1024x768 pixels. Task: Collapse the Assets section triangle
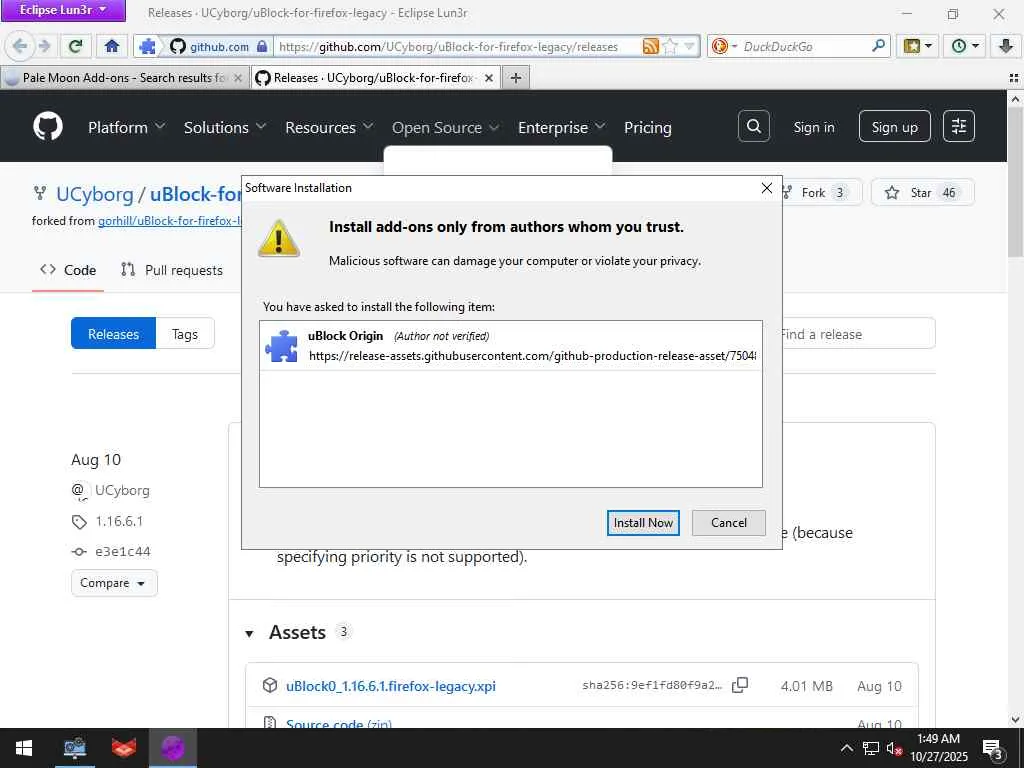tap(249, 633)
